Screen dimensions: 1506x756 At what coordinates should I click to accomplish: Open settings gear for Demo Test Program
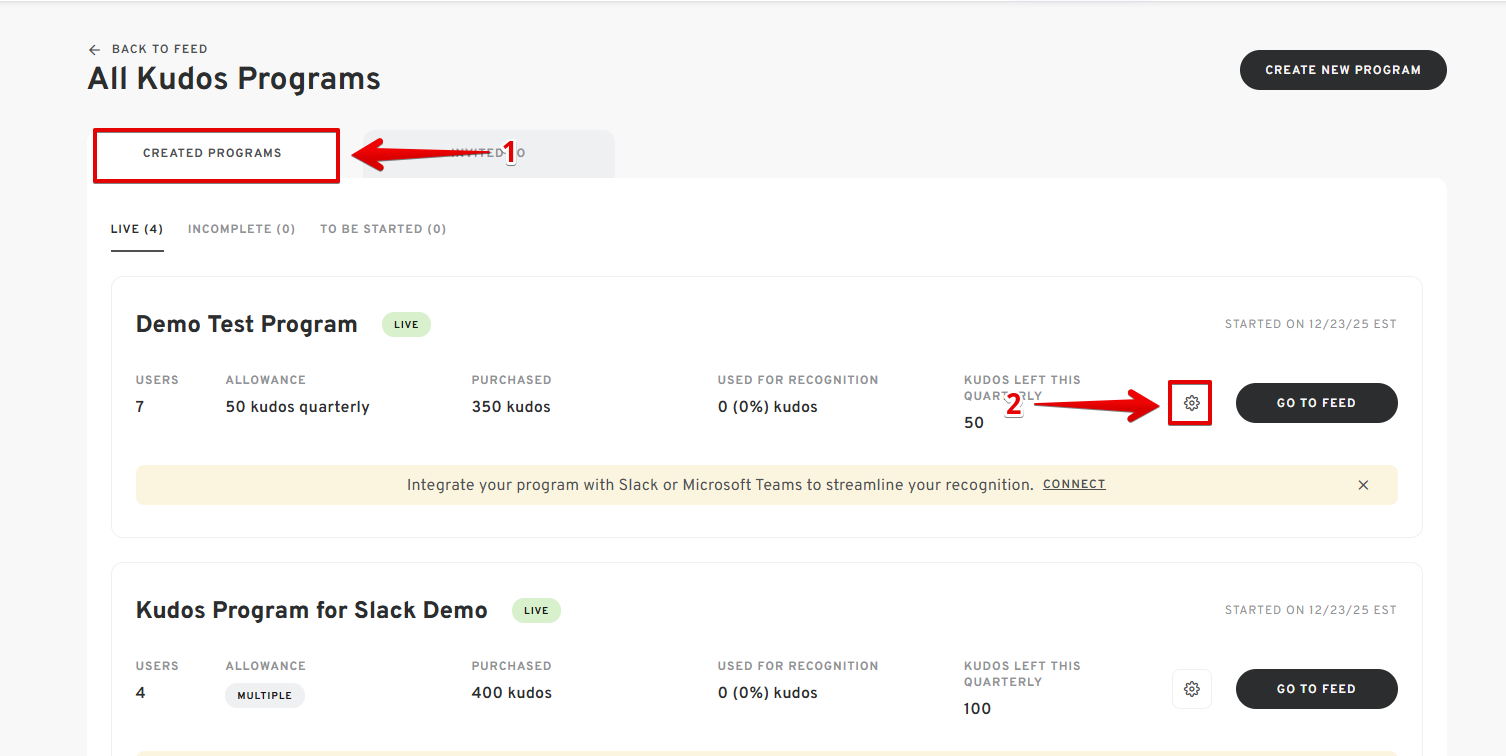tap(1191, 403)
